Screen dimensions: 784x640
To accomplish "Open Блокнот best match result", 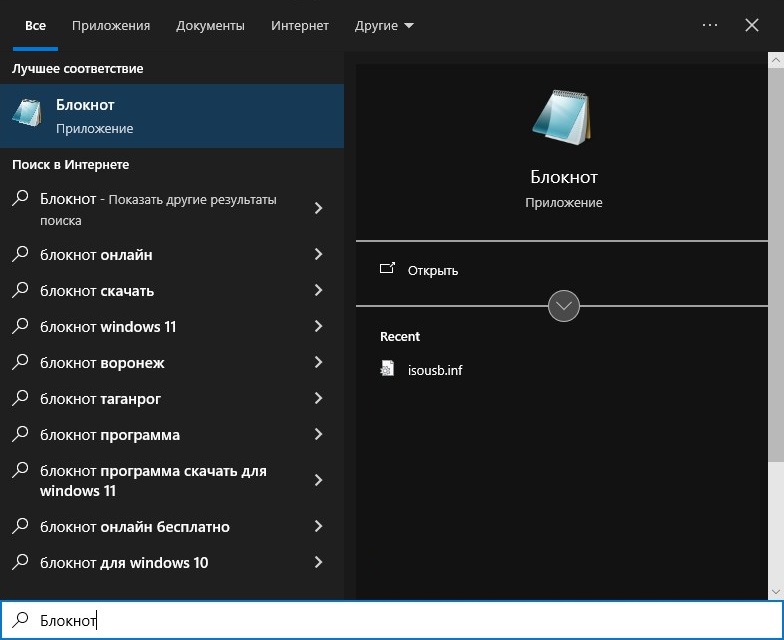I will pyautogui.click(x=172, y=116).
